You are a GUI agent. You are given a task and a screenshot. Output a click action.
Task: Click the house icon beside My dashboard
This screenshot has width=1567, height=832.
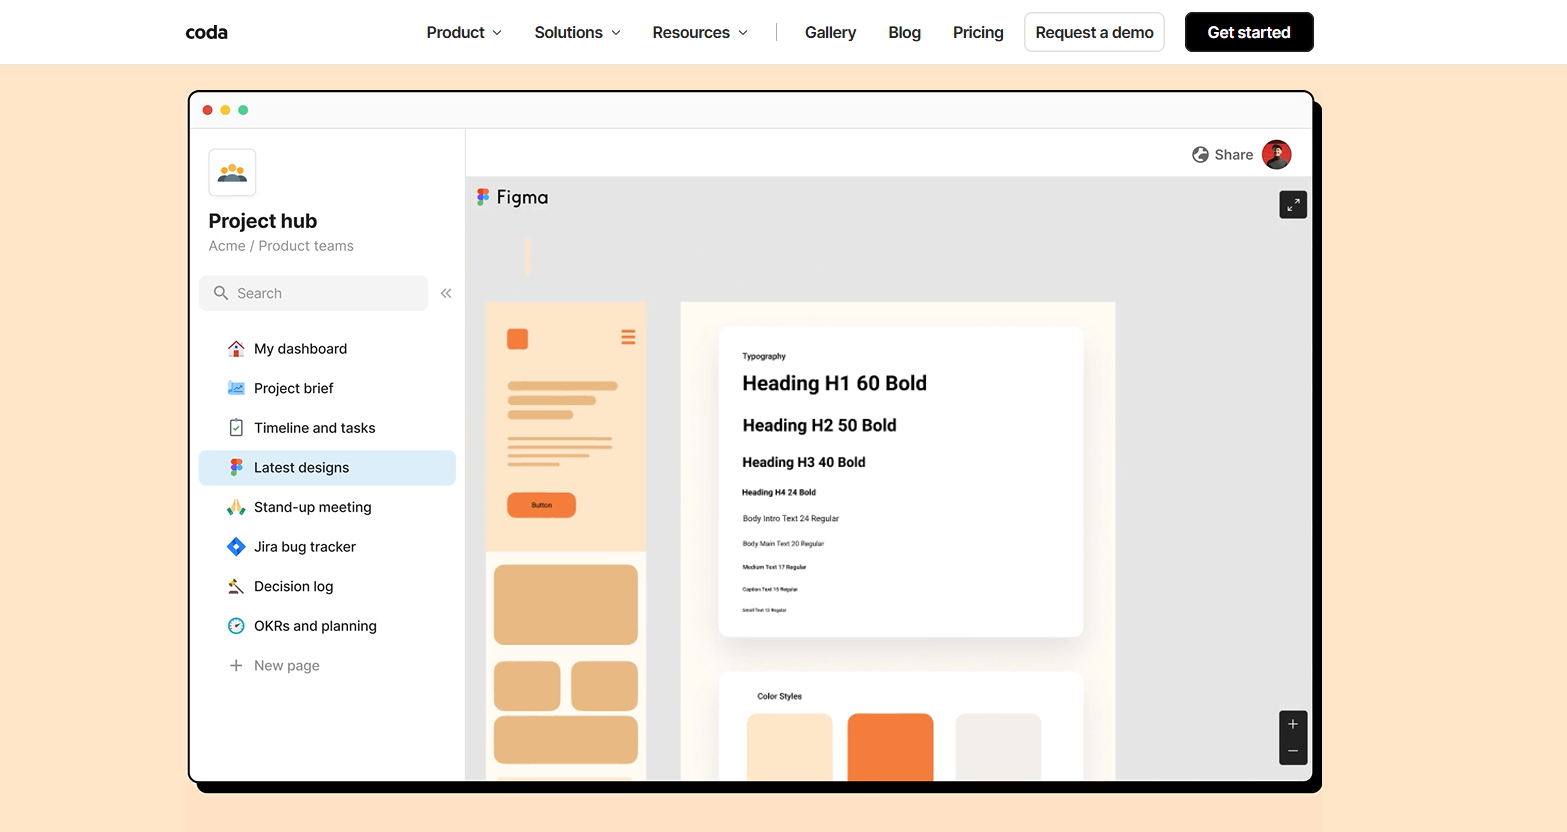coord(236,348)
